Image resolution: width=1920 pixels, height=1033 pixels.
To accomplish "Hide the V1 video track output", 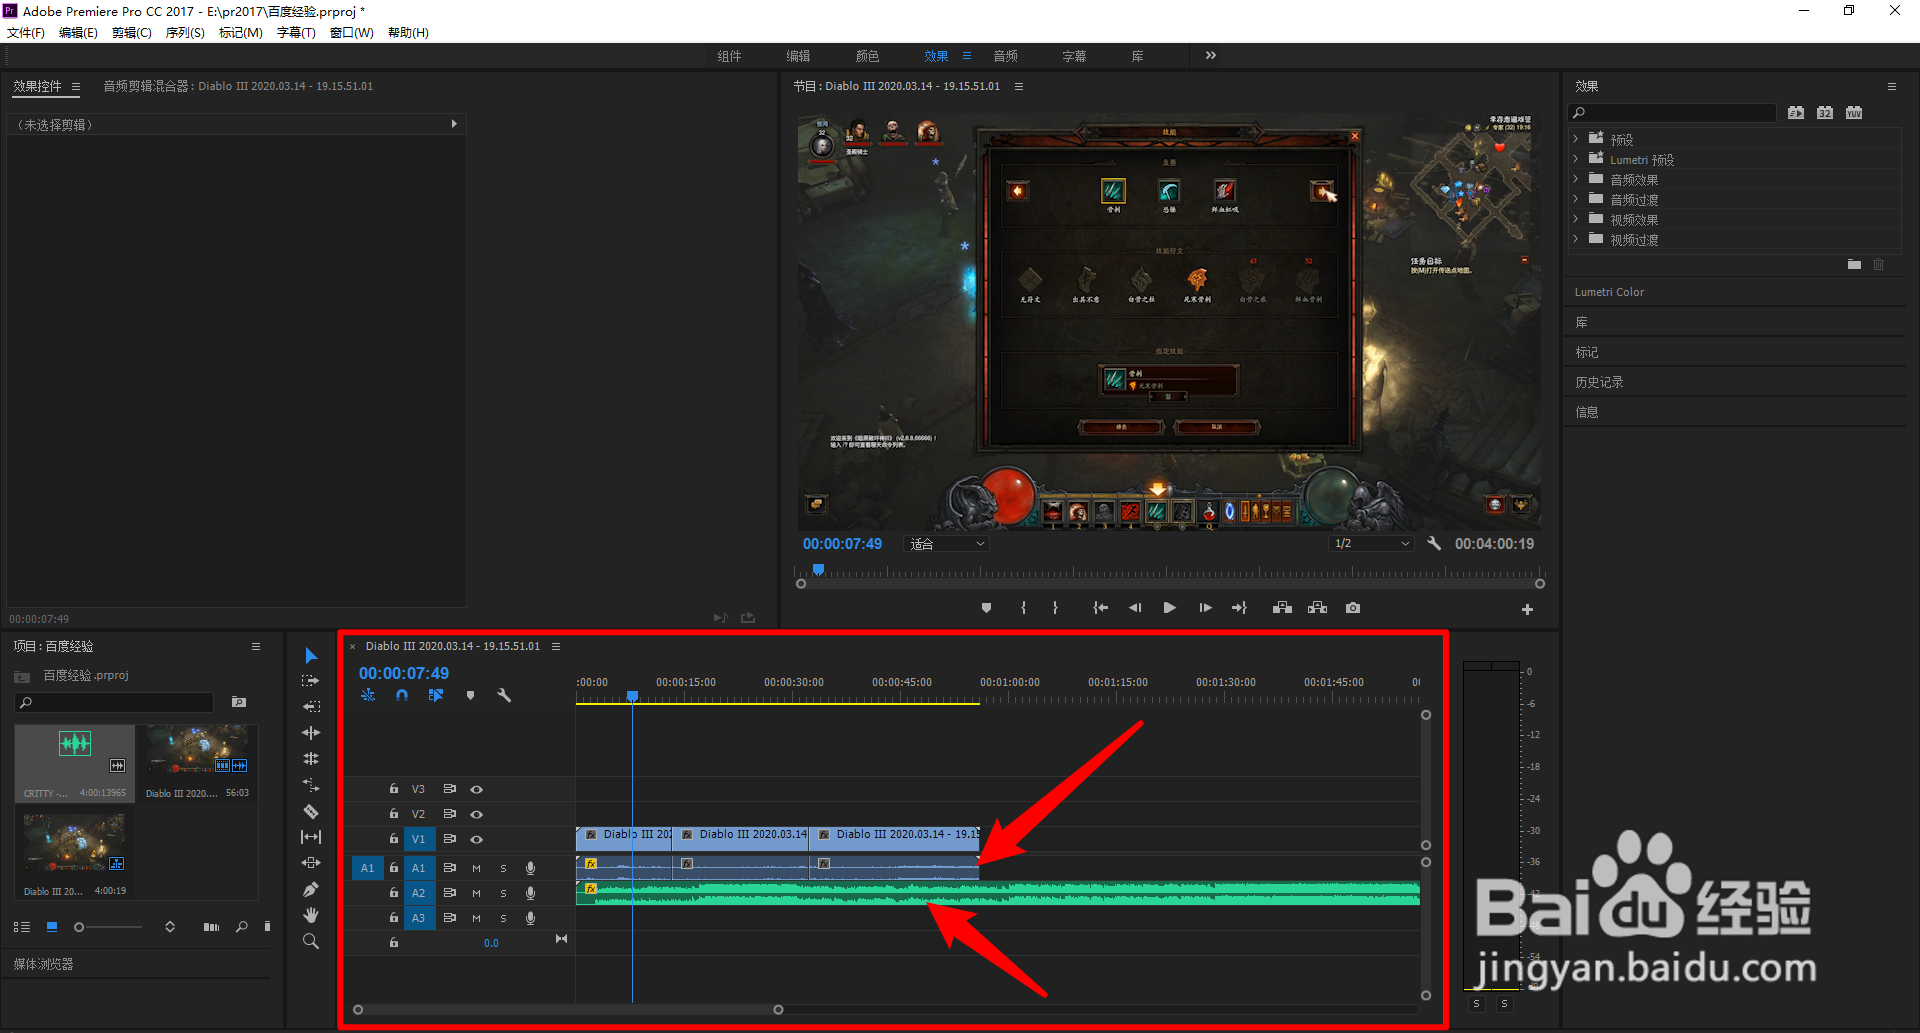I will [x=477, y=839].
